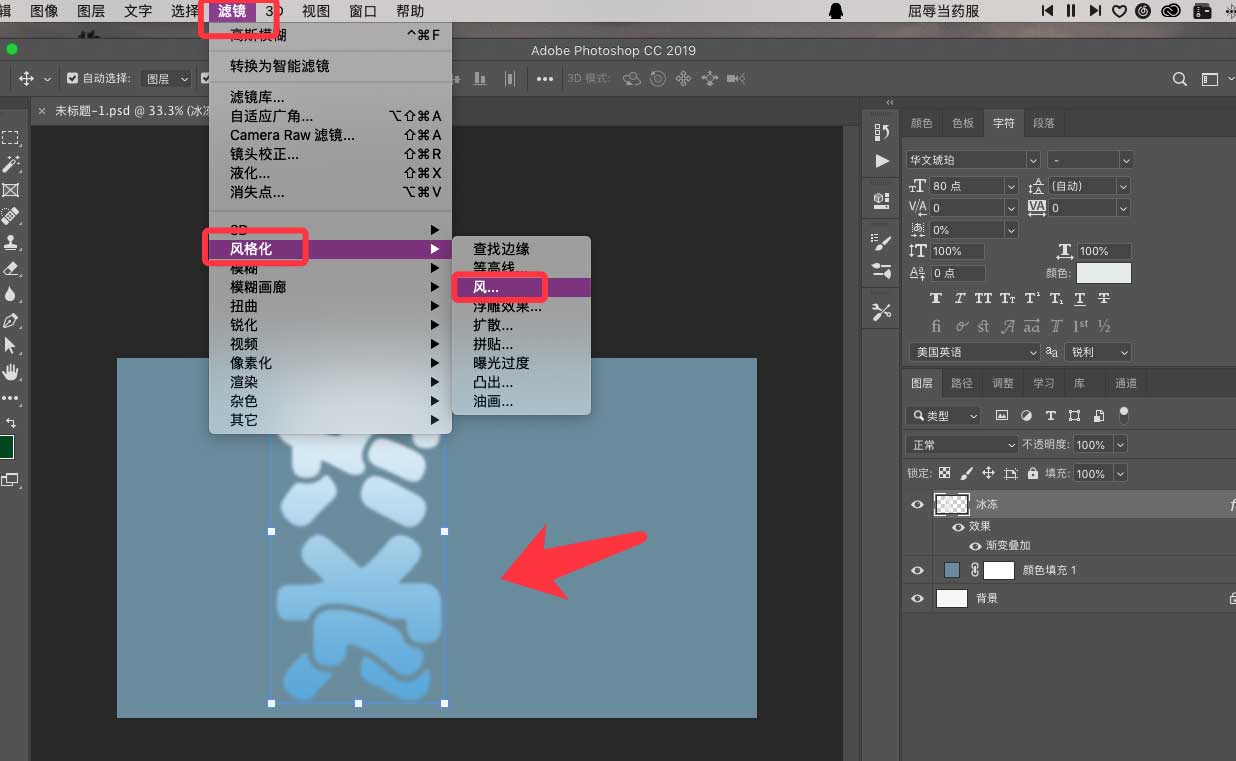
Task: Hide the 背景 layer visibility
Action: tap(917, 598)
